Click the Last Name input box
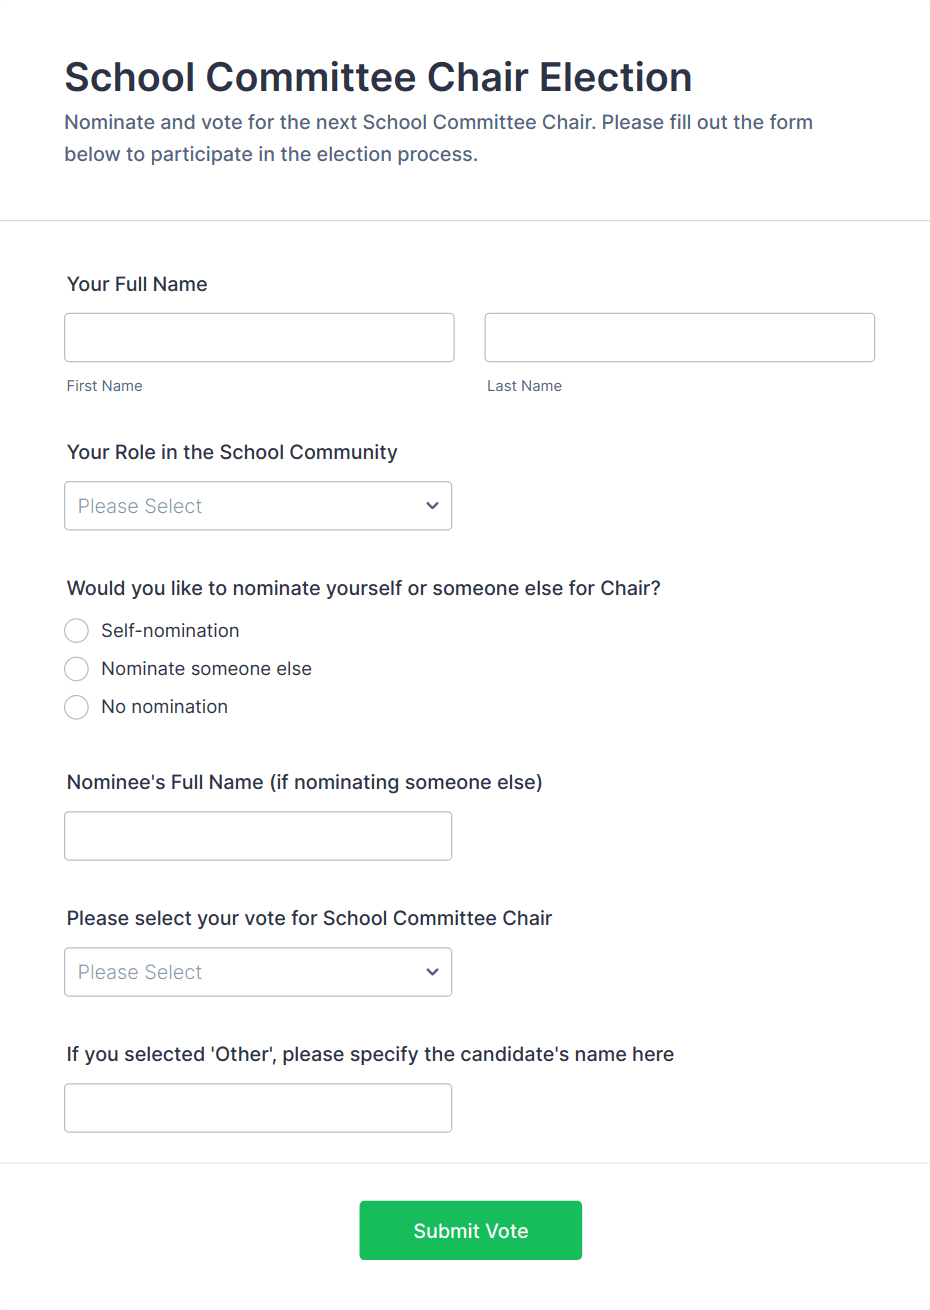 tap(679, 338)
